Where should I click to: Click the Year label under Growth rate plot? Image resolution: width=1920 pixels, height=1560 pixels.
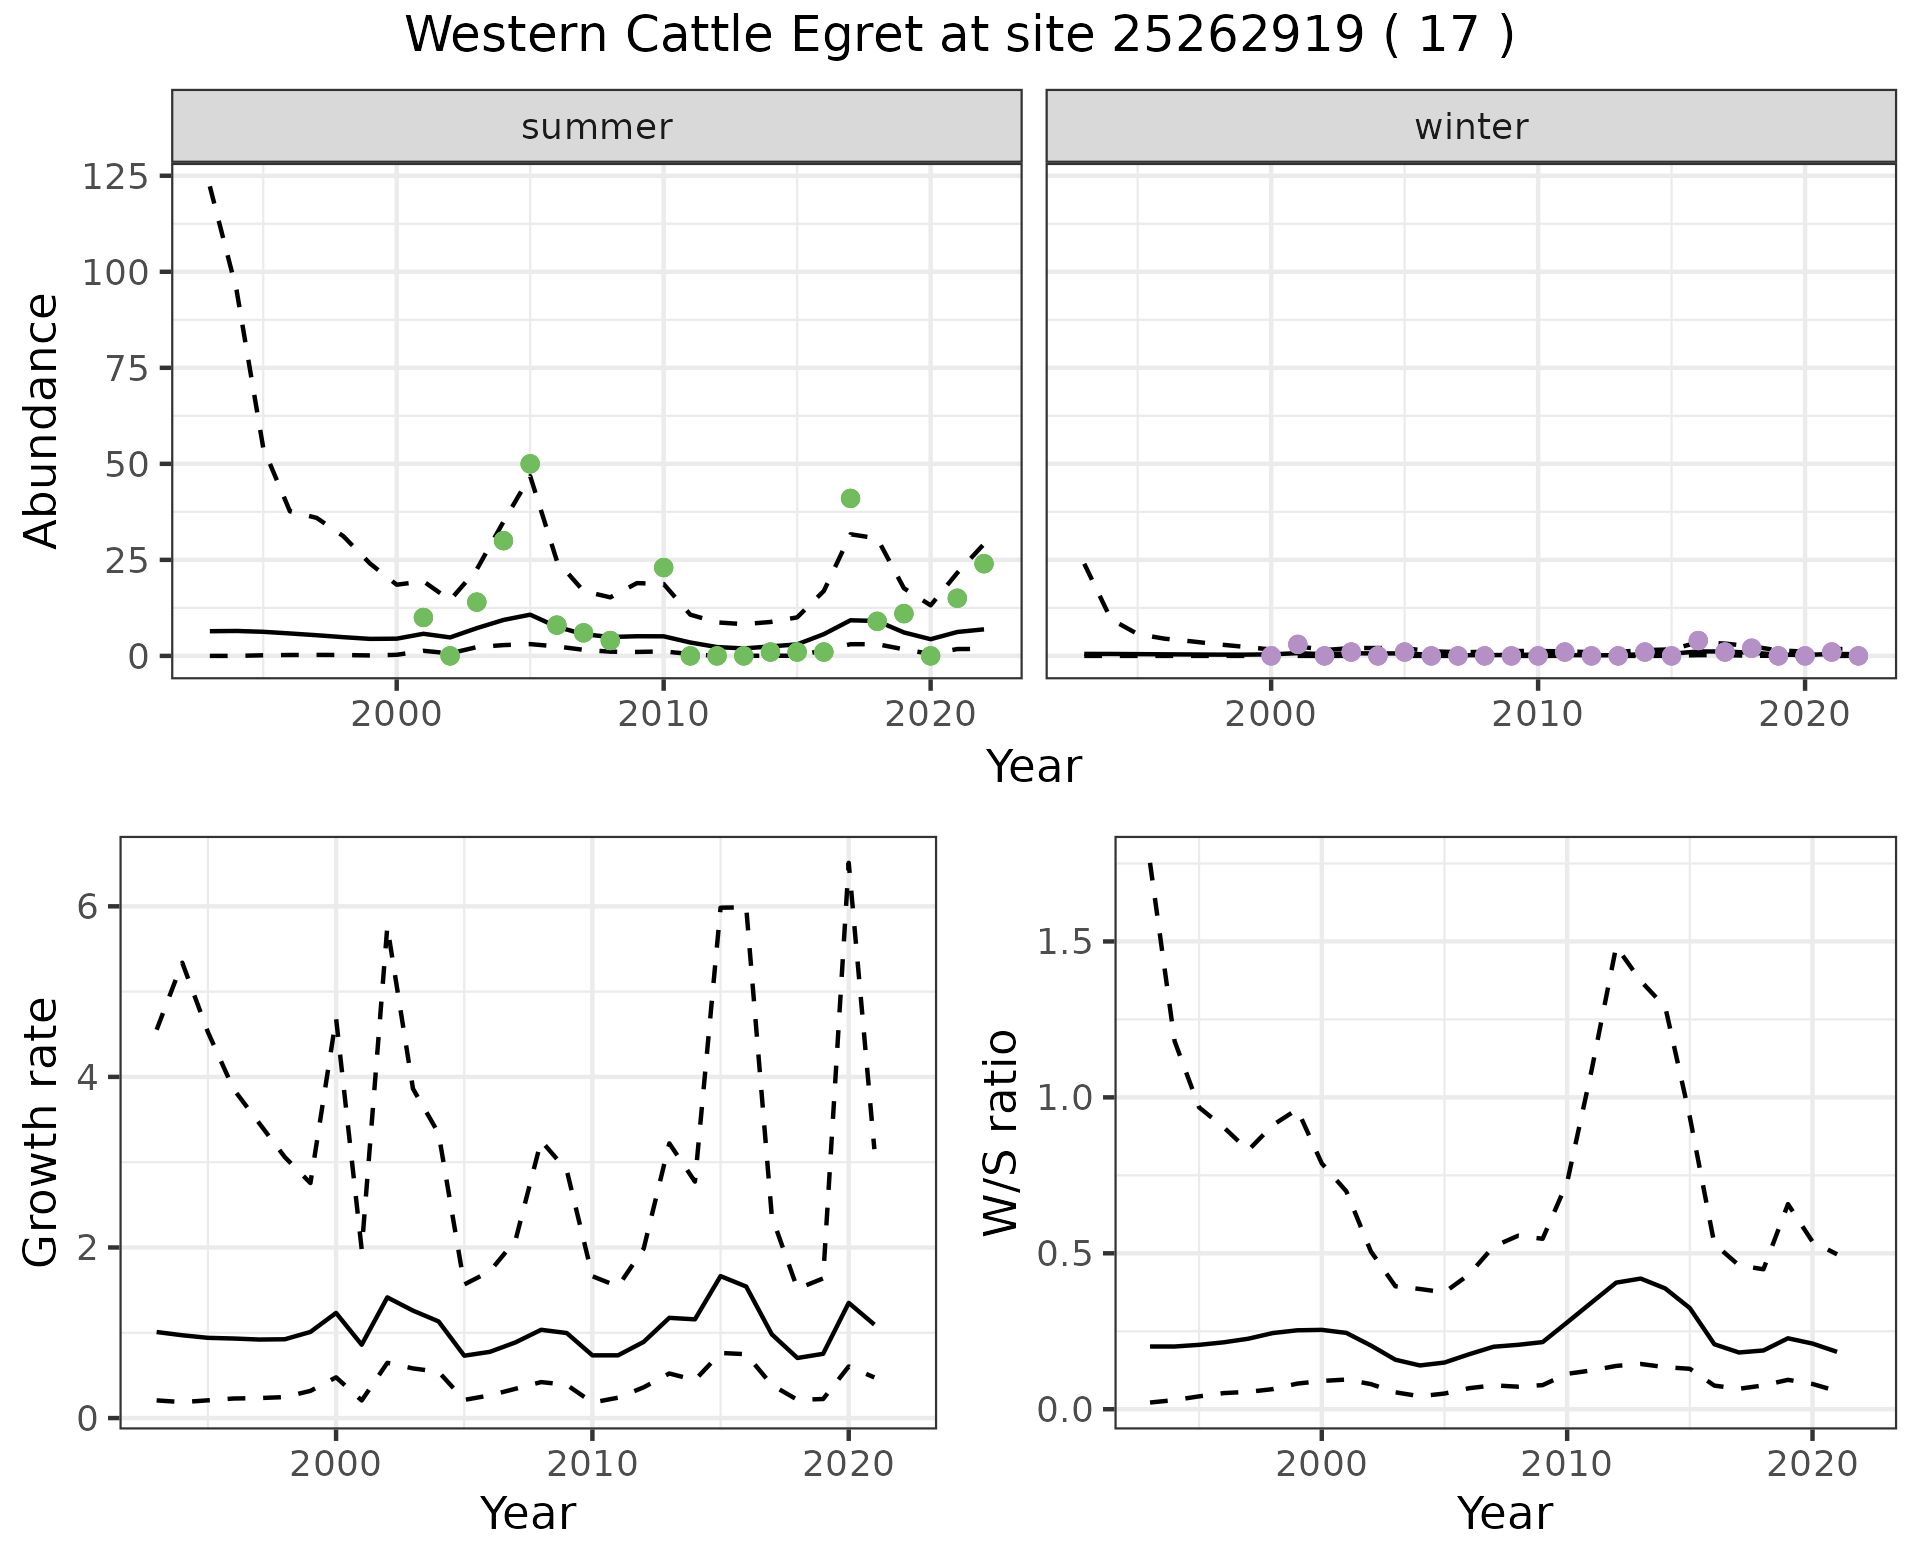click(528, 1514)
